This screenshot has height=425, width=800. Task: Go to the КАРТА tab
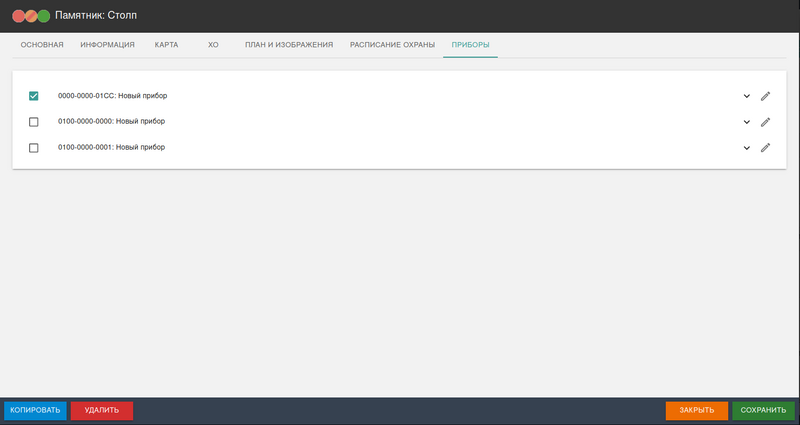click(165, 45)
